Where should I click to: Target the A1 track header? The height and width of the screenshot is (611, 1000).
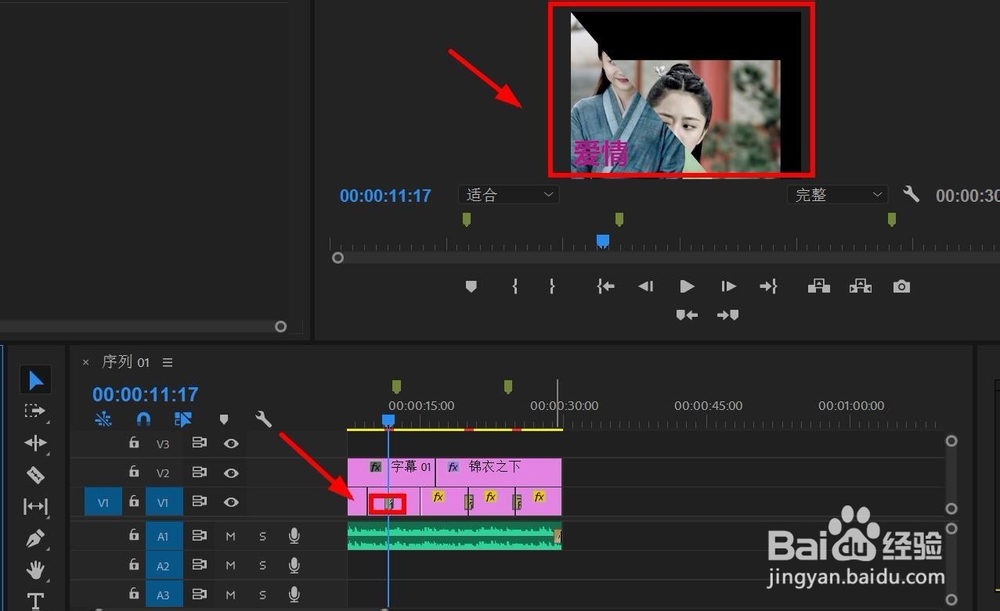click(x=164, y=536)
